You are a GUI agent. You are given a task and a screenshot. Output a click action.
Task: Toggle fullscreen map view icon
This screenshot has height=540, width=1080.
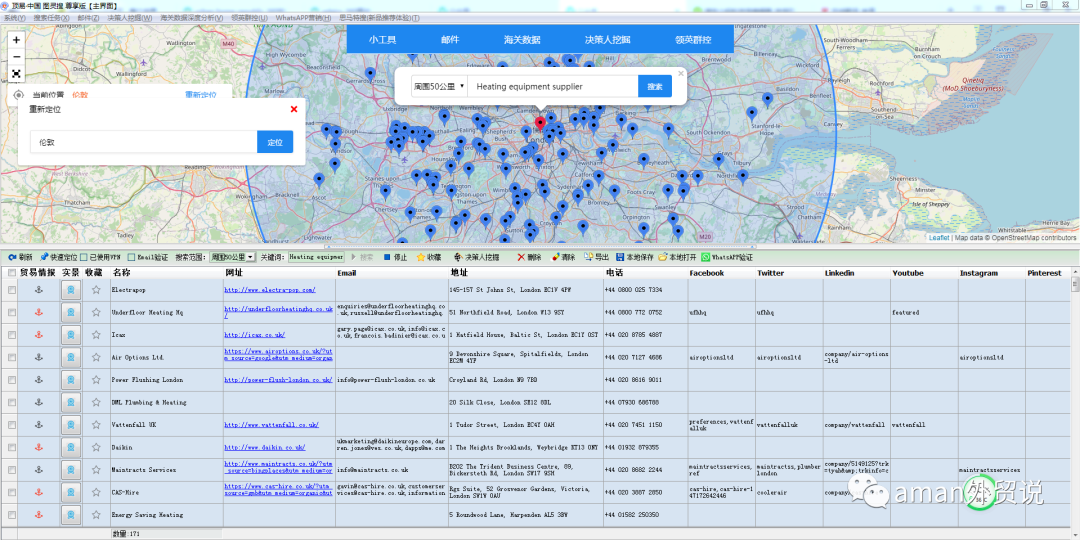tap(17, 73)
